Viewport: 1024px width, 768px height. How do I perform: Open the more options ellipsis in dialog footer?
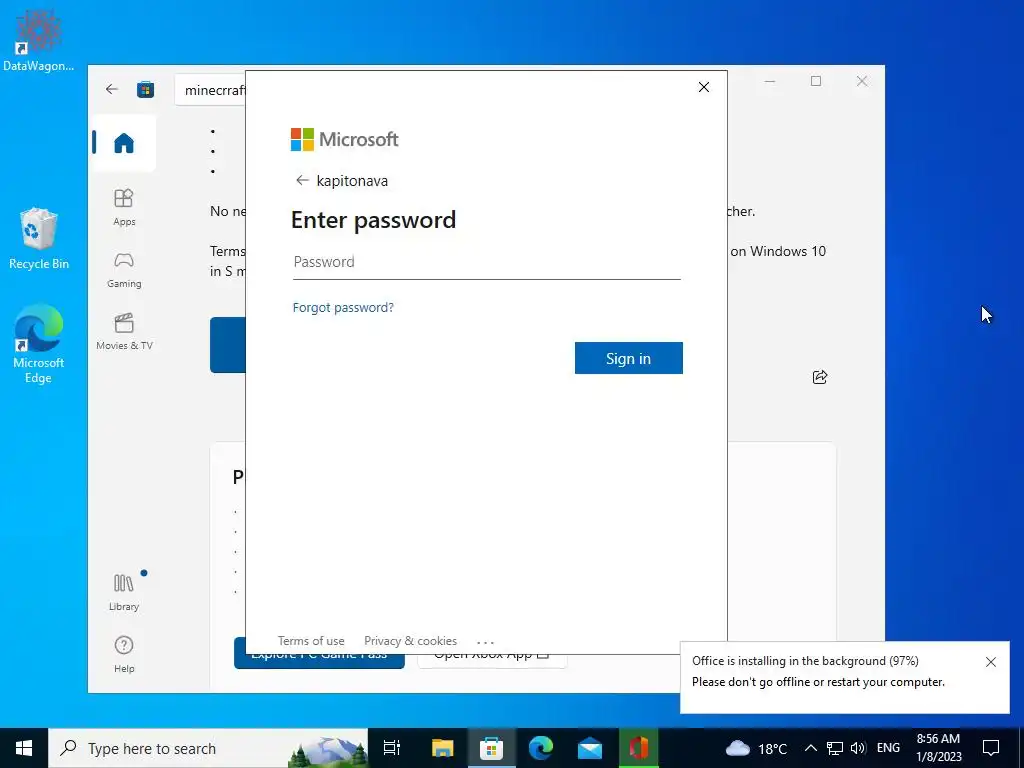[485, 642]
